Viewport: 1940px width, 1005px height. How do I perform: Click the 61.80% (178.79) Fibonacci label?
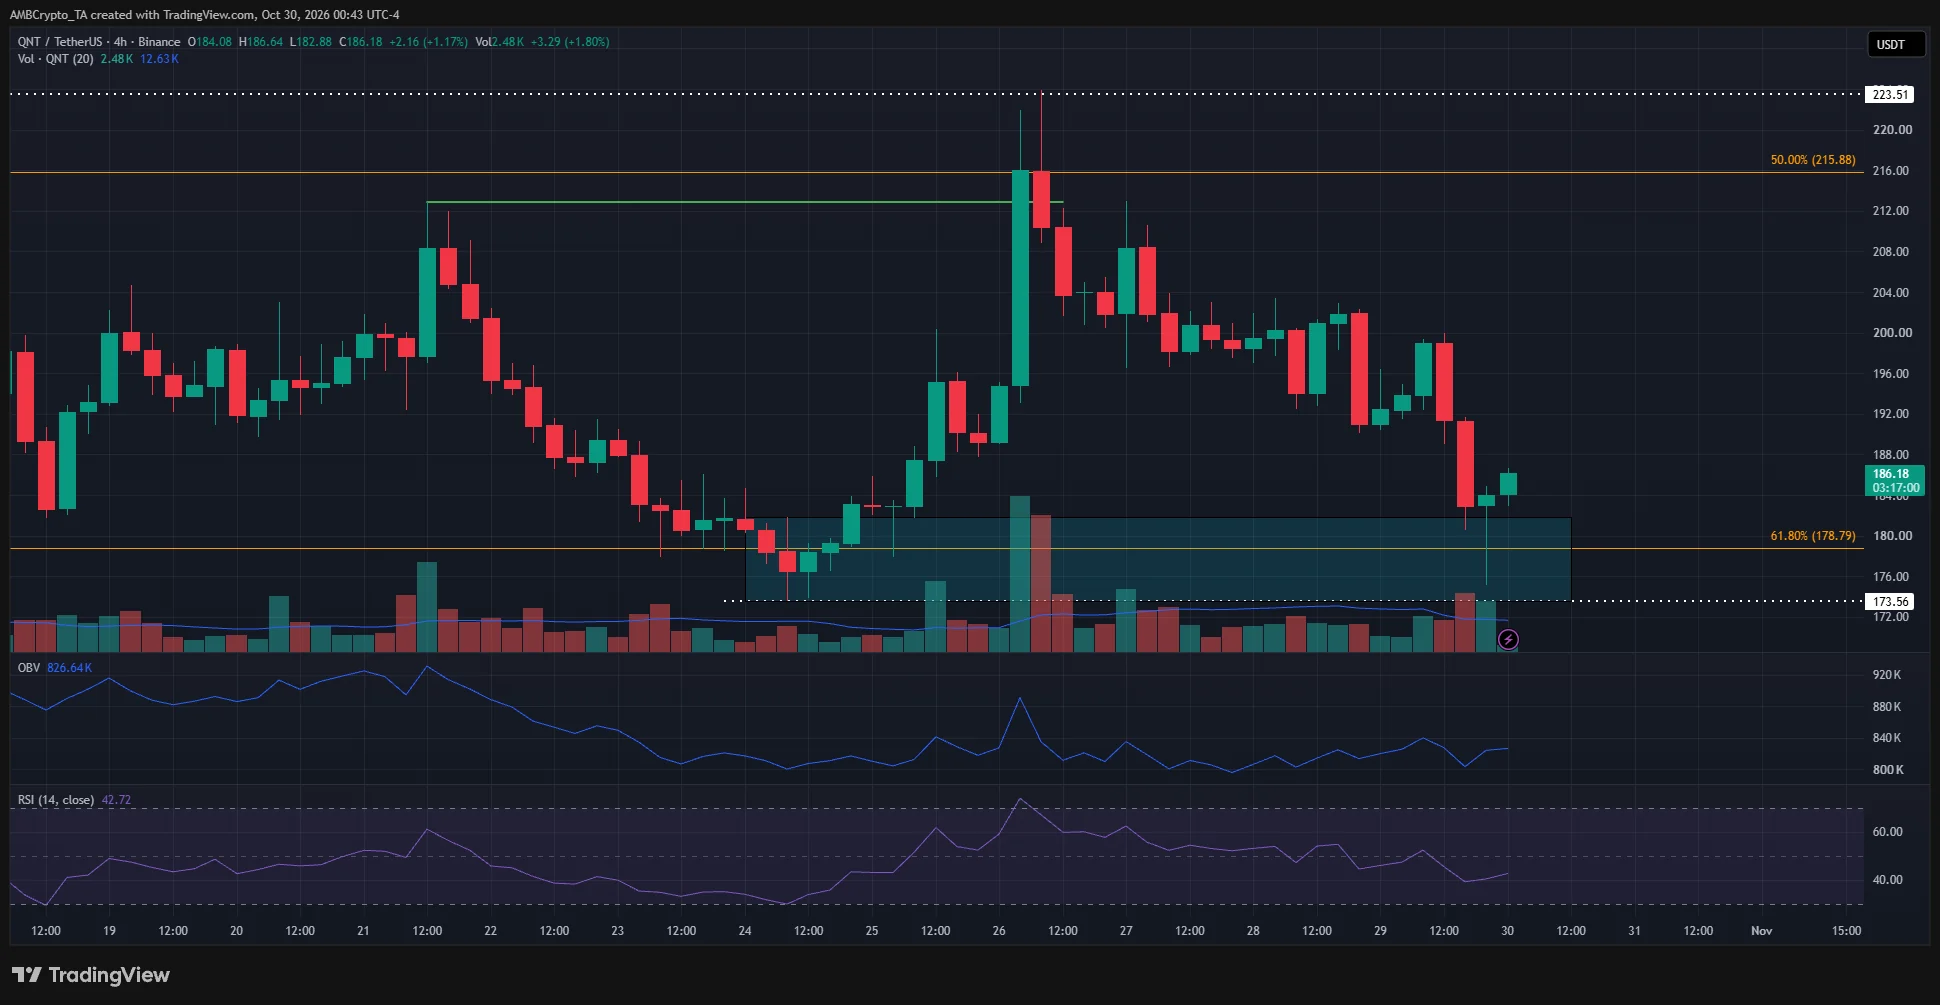click(1813, 536)
